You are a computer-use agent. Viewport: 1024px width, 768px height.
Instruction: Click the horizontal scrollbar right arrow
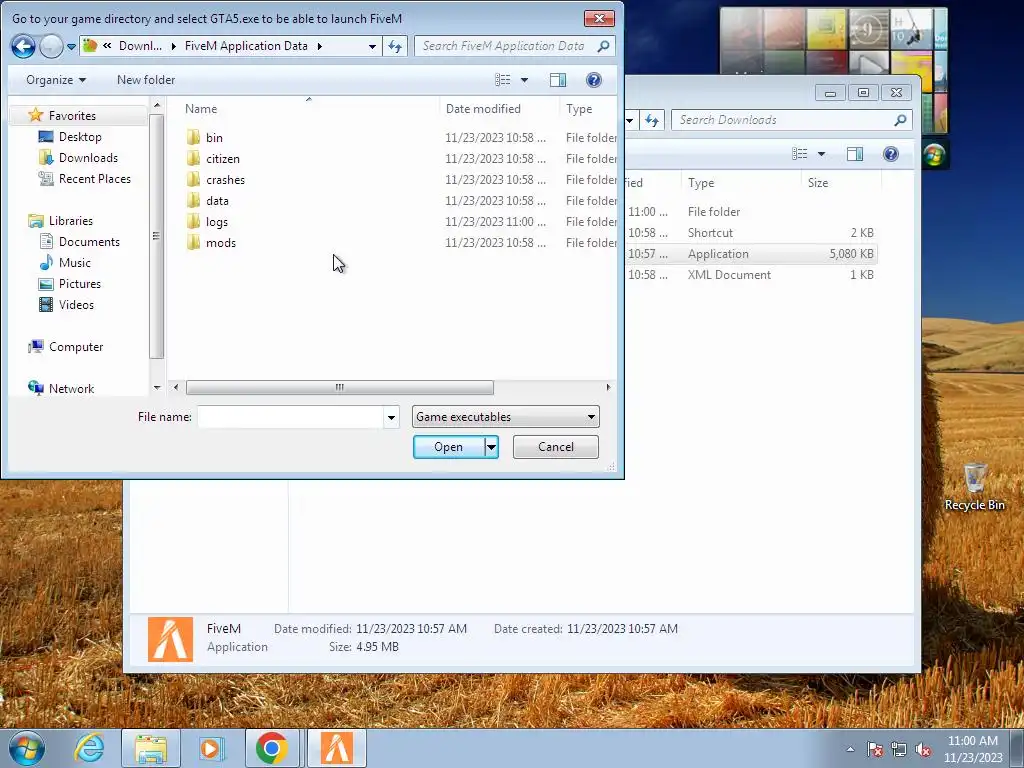click(x=608, y=387)
